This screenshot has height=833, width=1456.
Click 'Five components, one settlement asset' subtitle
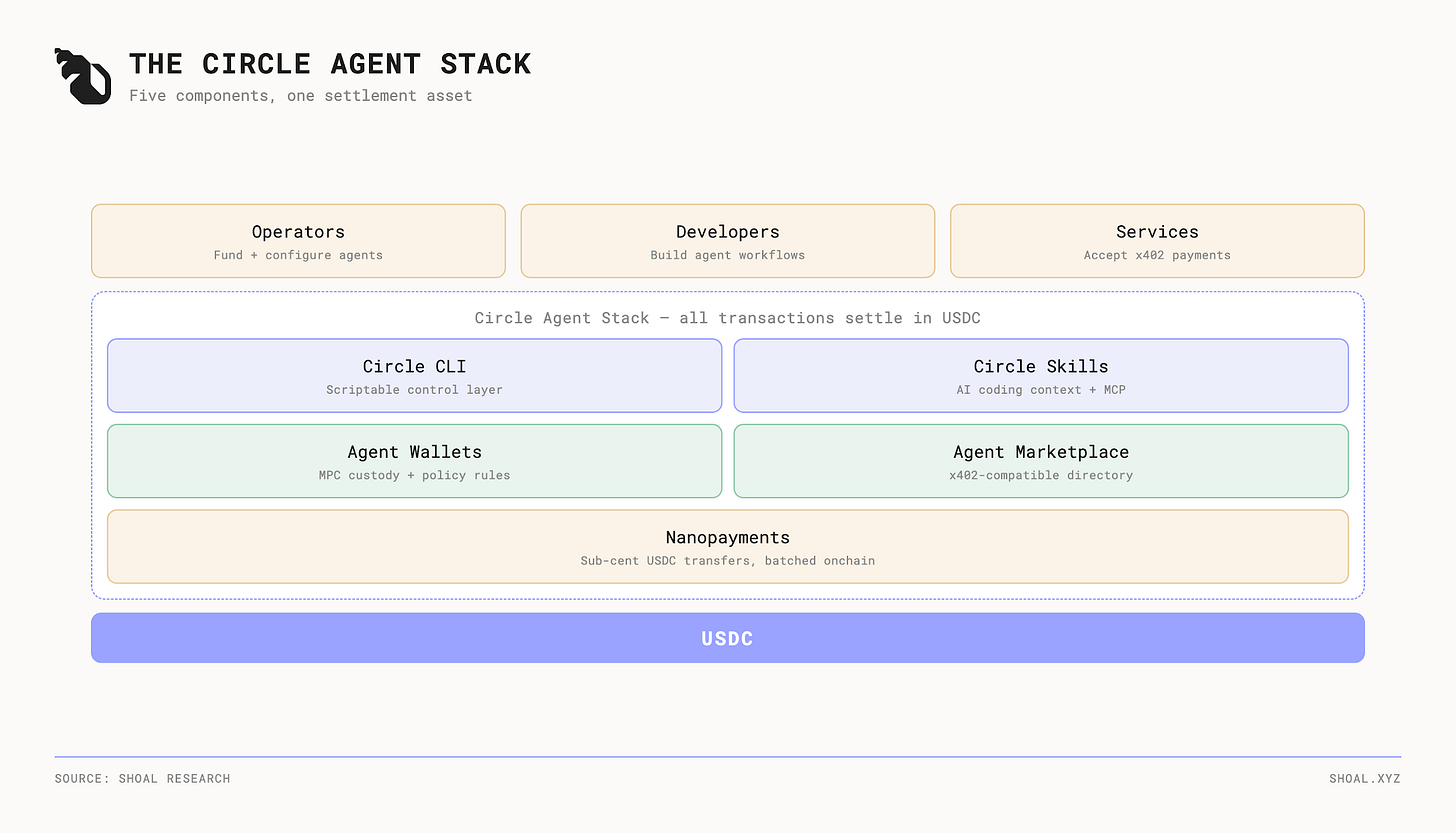point(300,96)
